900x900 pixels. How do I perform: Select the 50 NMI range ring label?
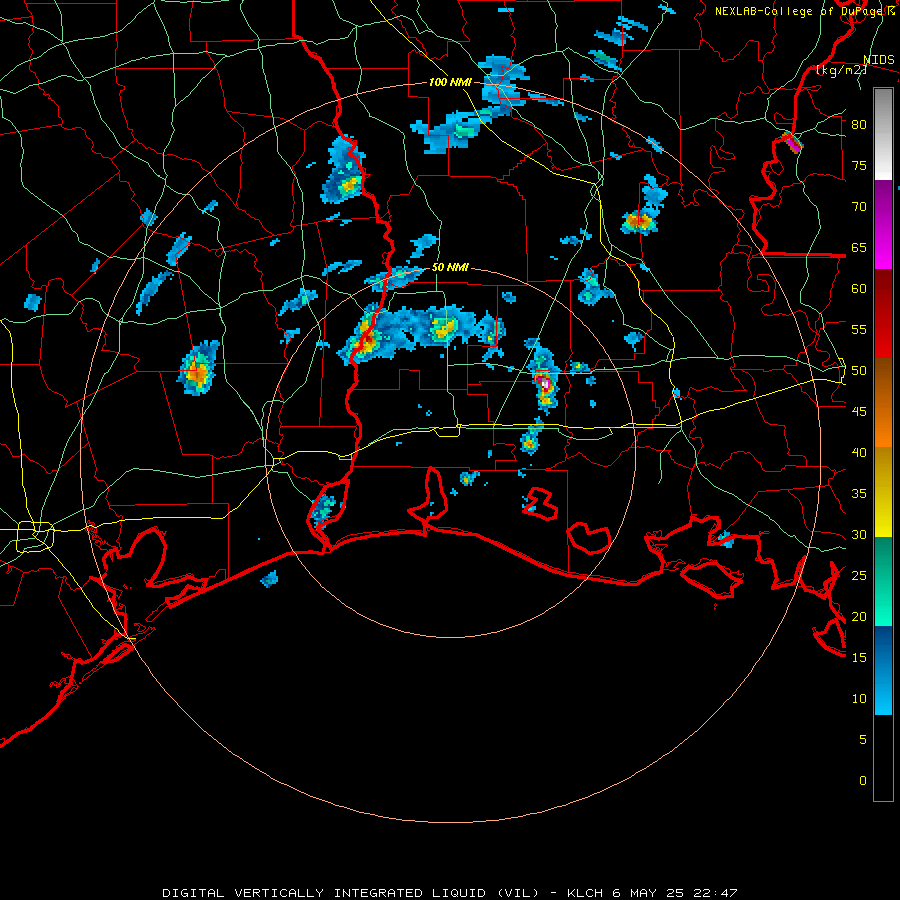pyautogui.click(x=450, y=267)
